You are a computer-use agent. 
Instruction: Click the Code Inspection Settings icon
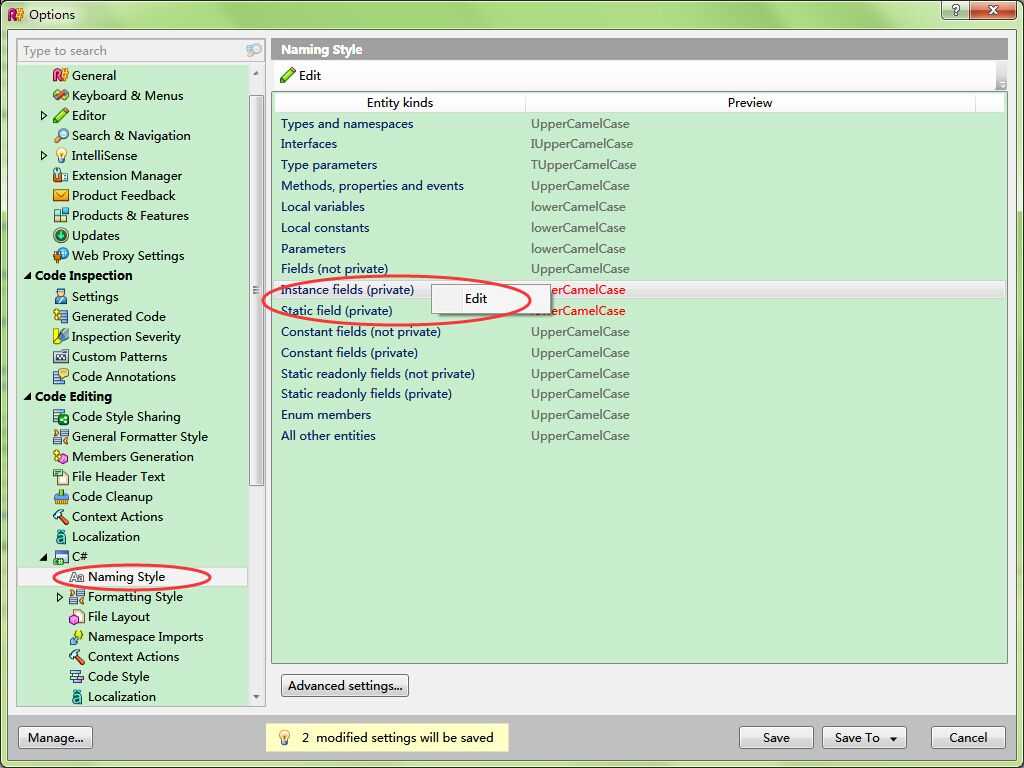pos(61,296)
